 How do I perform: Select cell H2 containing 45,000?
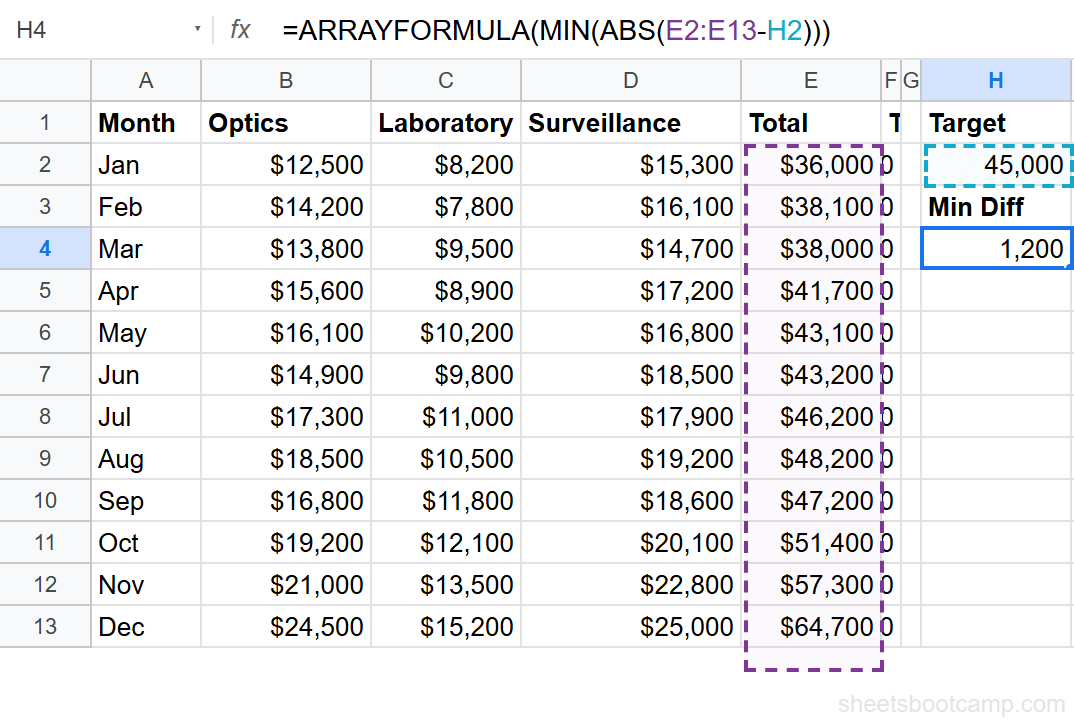[996, 164]
